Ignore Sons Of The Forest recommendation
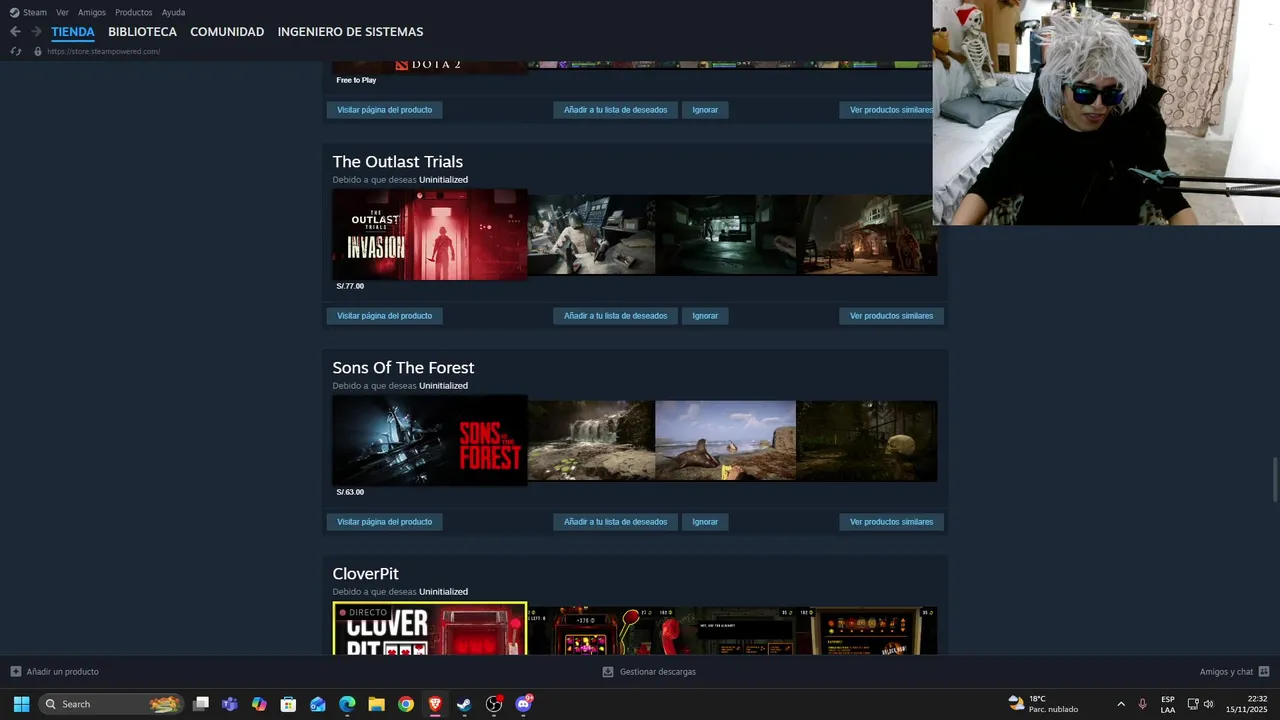 pyautogui.click(x=705, y=522)
